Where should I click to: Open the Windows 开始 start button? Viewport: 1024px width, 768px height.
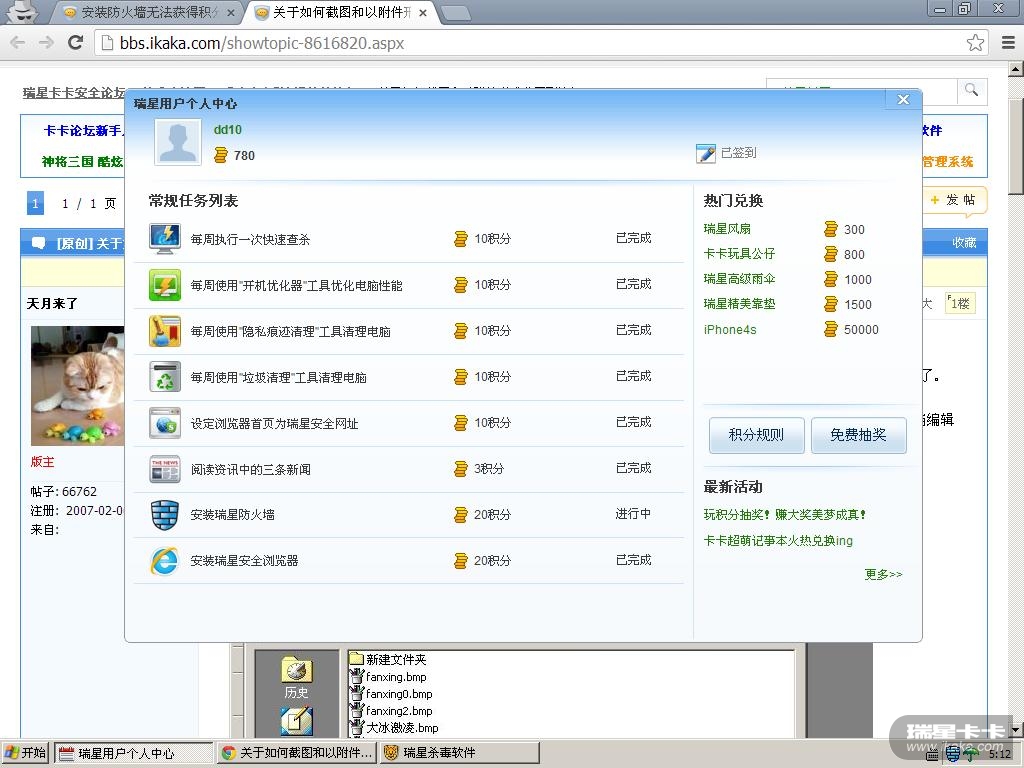click(25, 753)
